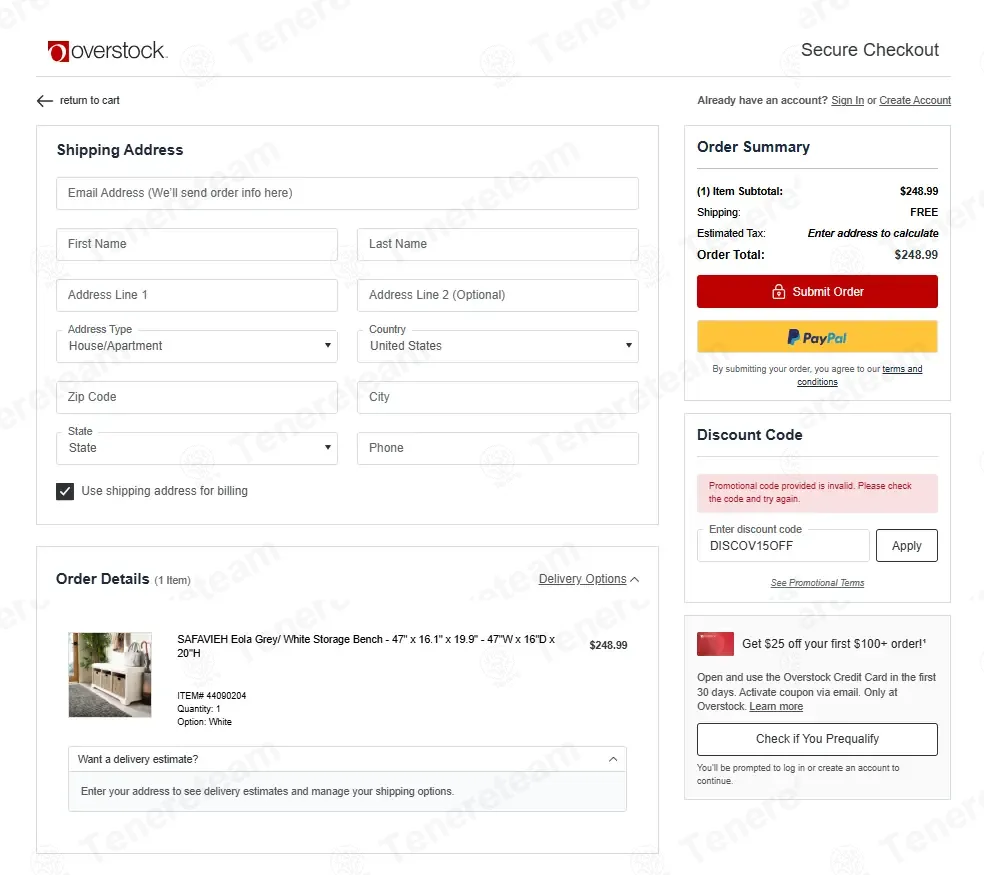Pay with the PayPal button
Viewport: 984px width, 875px height.
coord(817,337)
